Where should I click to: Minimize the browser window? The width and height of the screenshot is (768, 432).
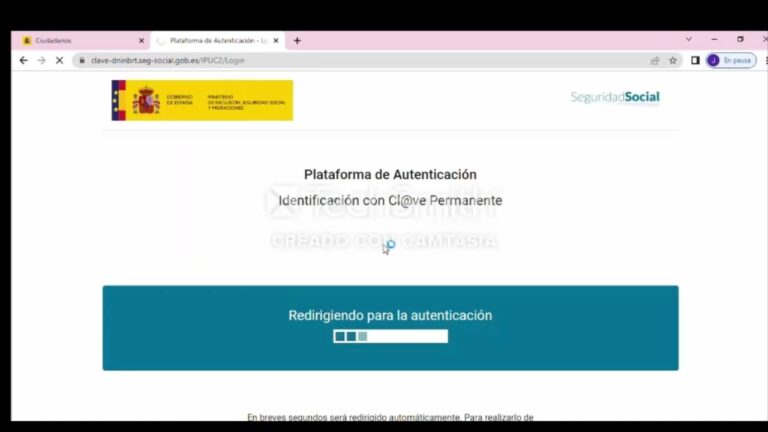click(x=714, y=39)
